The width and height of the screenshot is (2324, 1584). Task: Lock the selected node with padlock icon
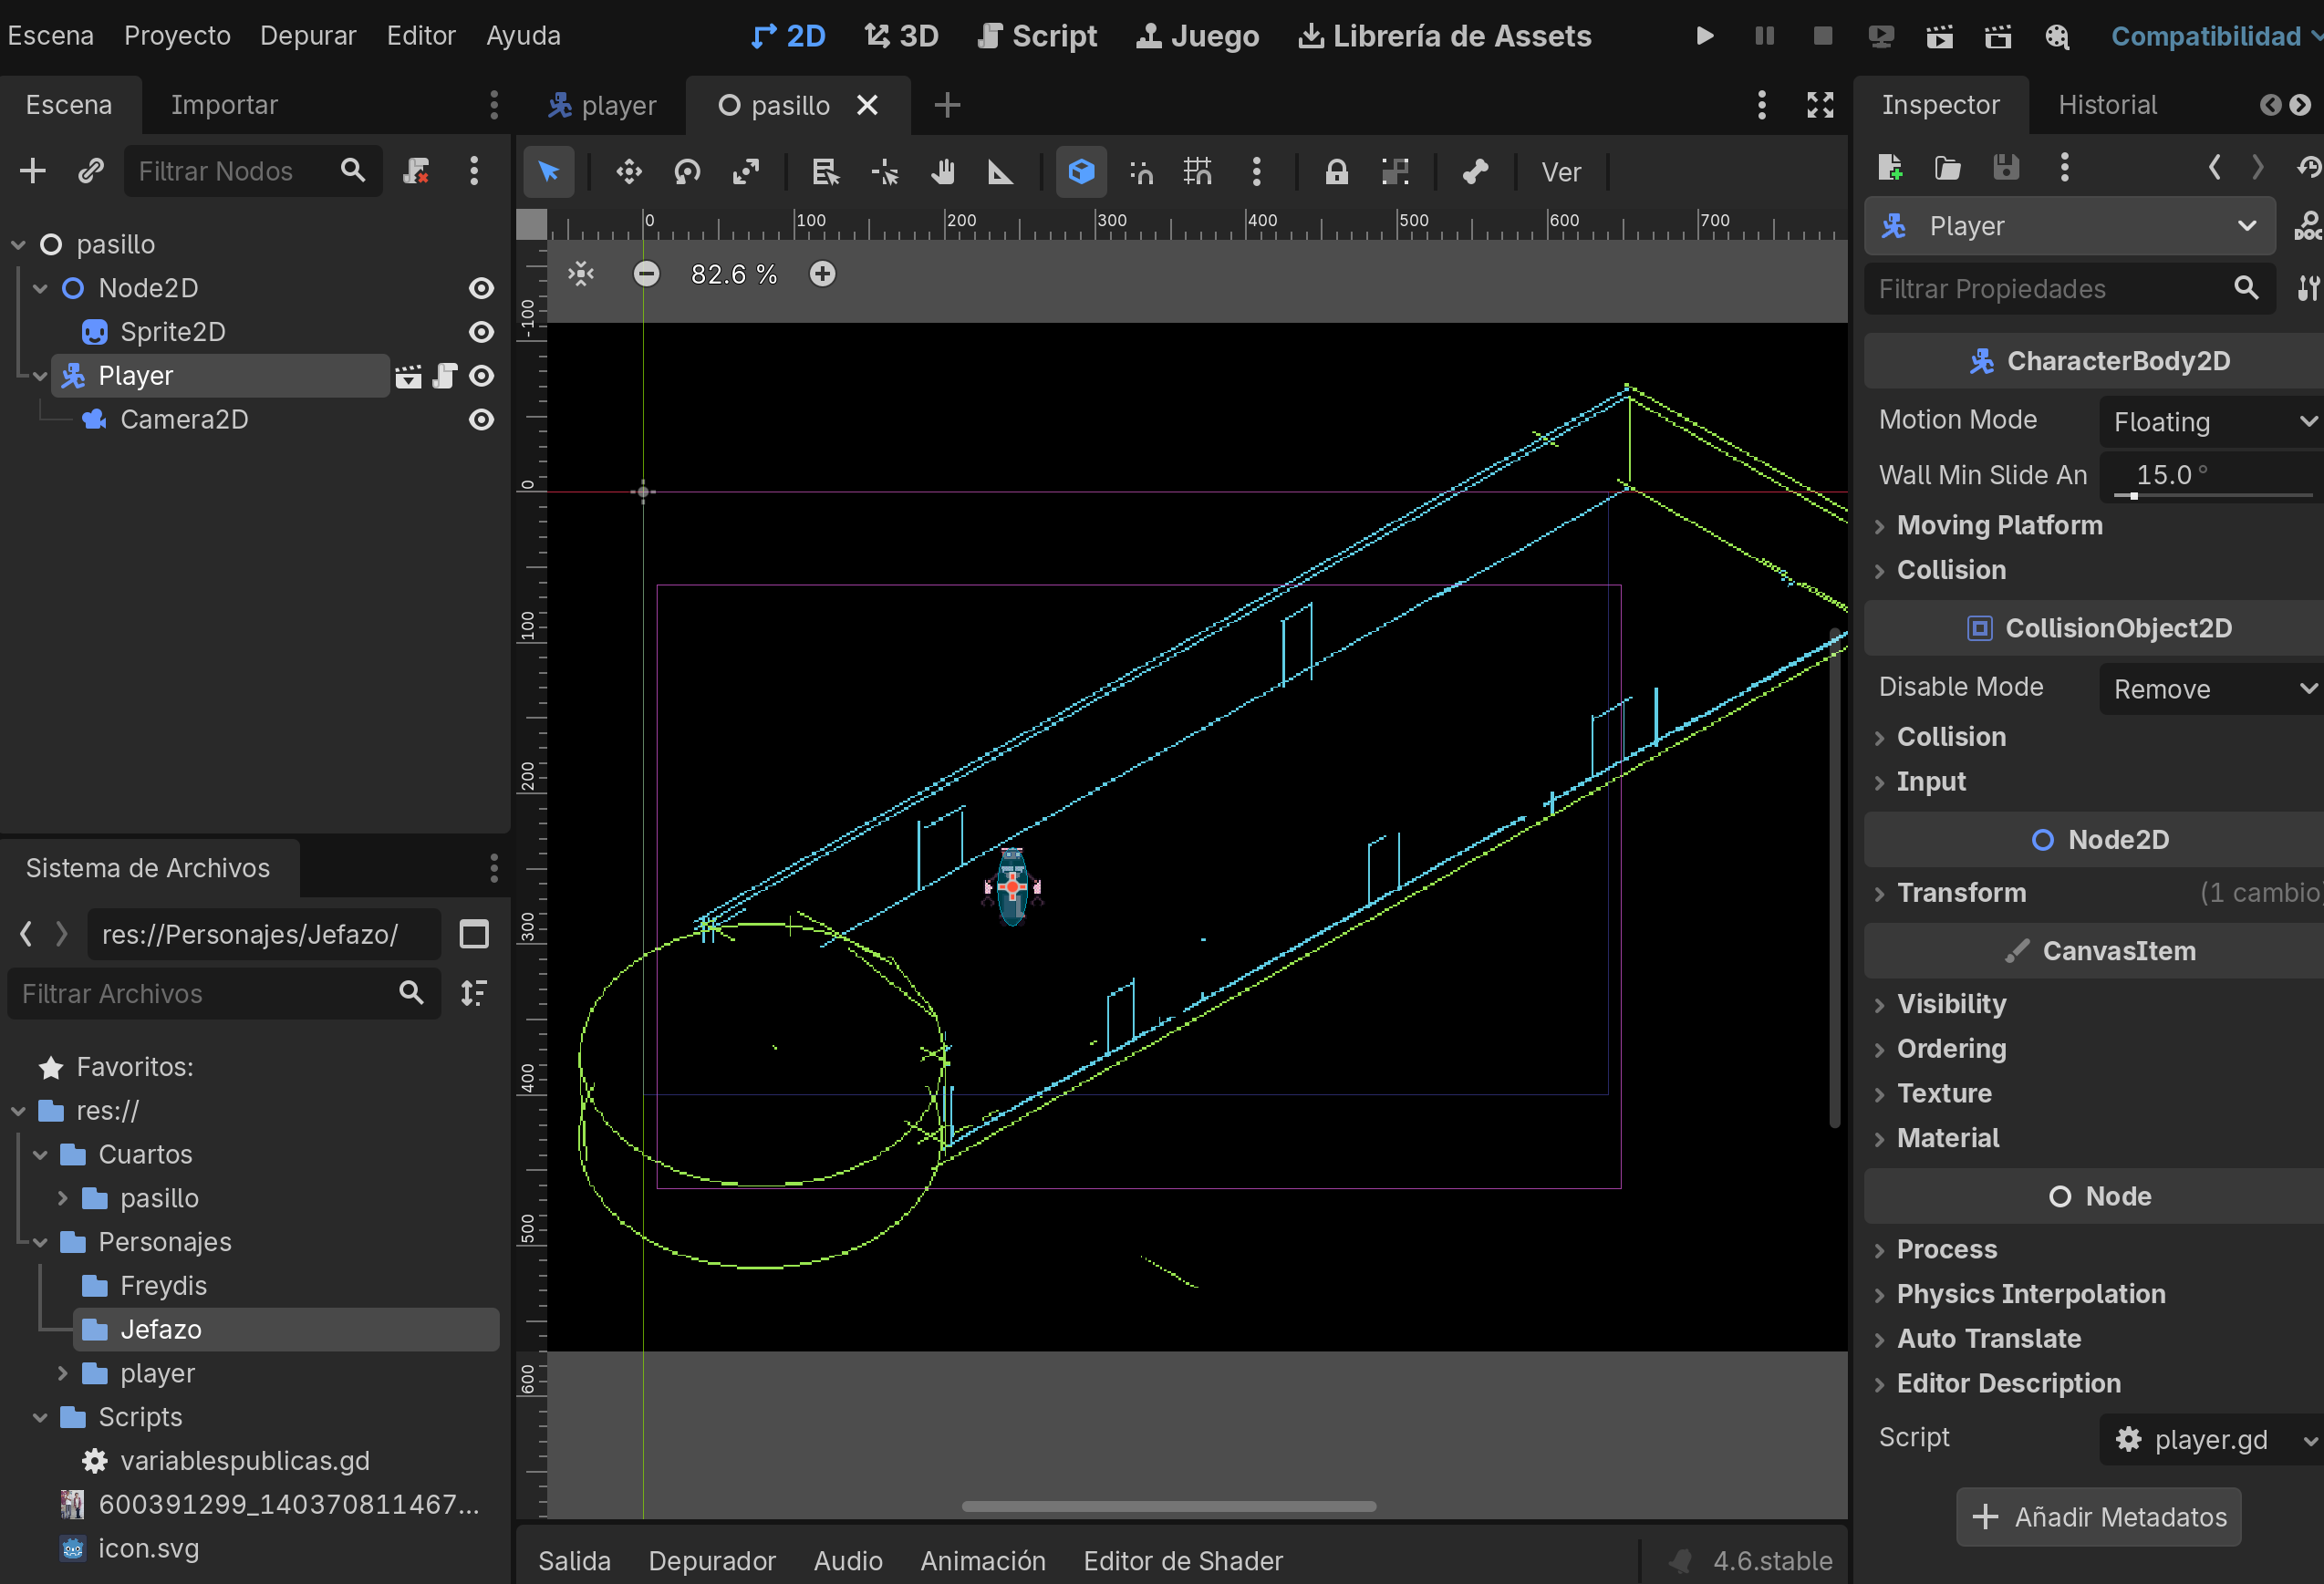1336,172
